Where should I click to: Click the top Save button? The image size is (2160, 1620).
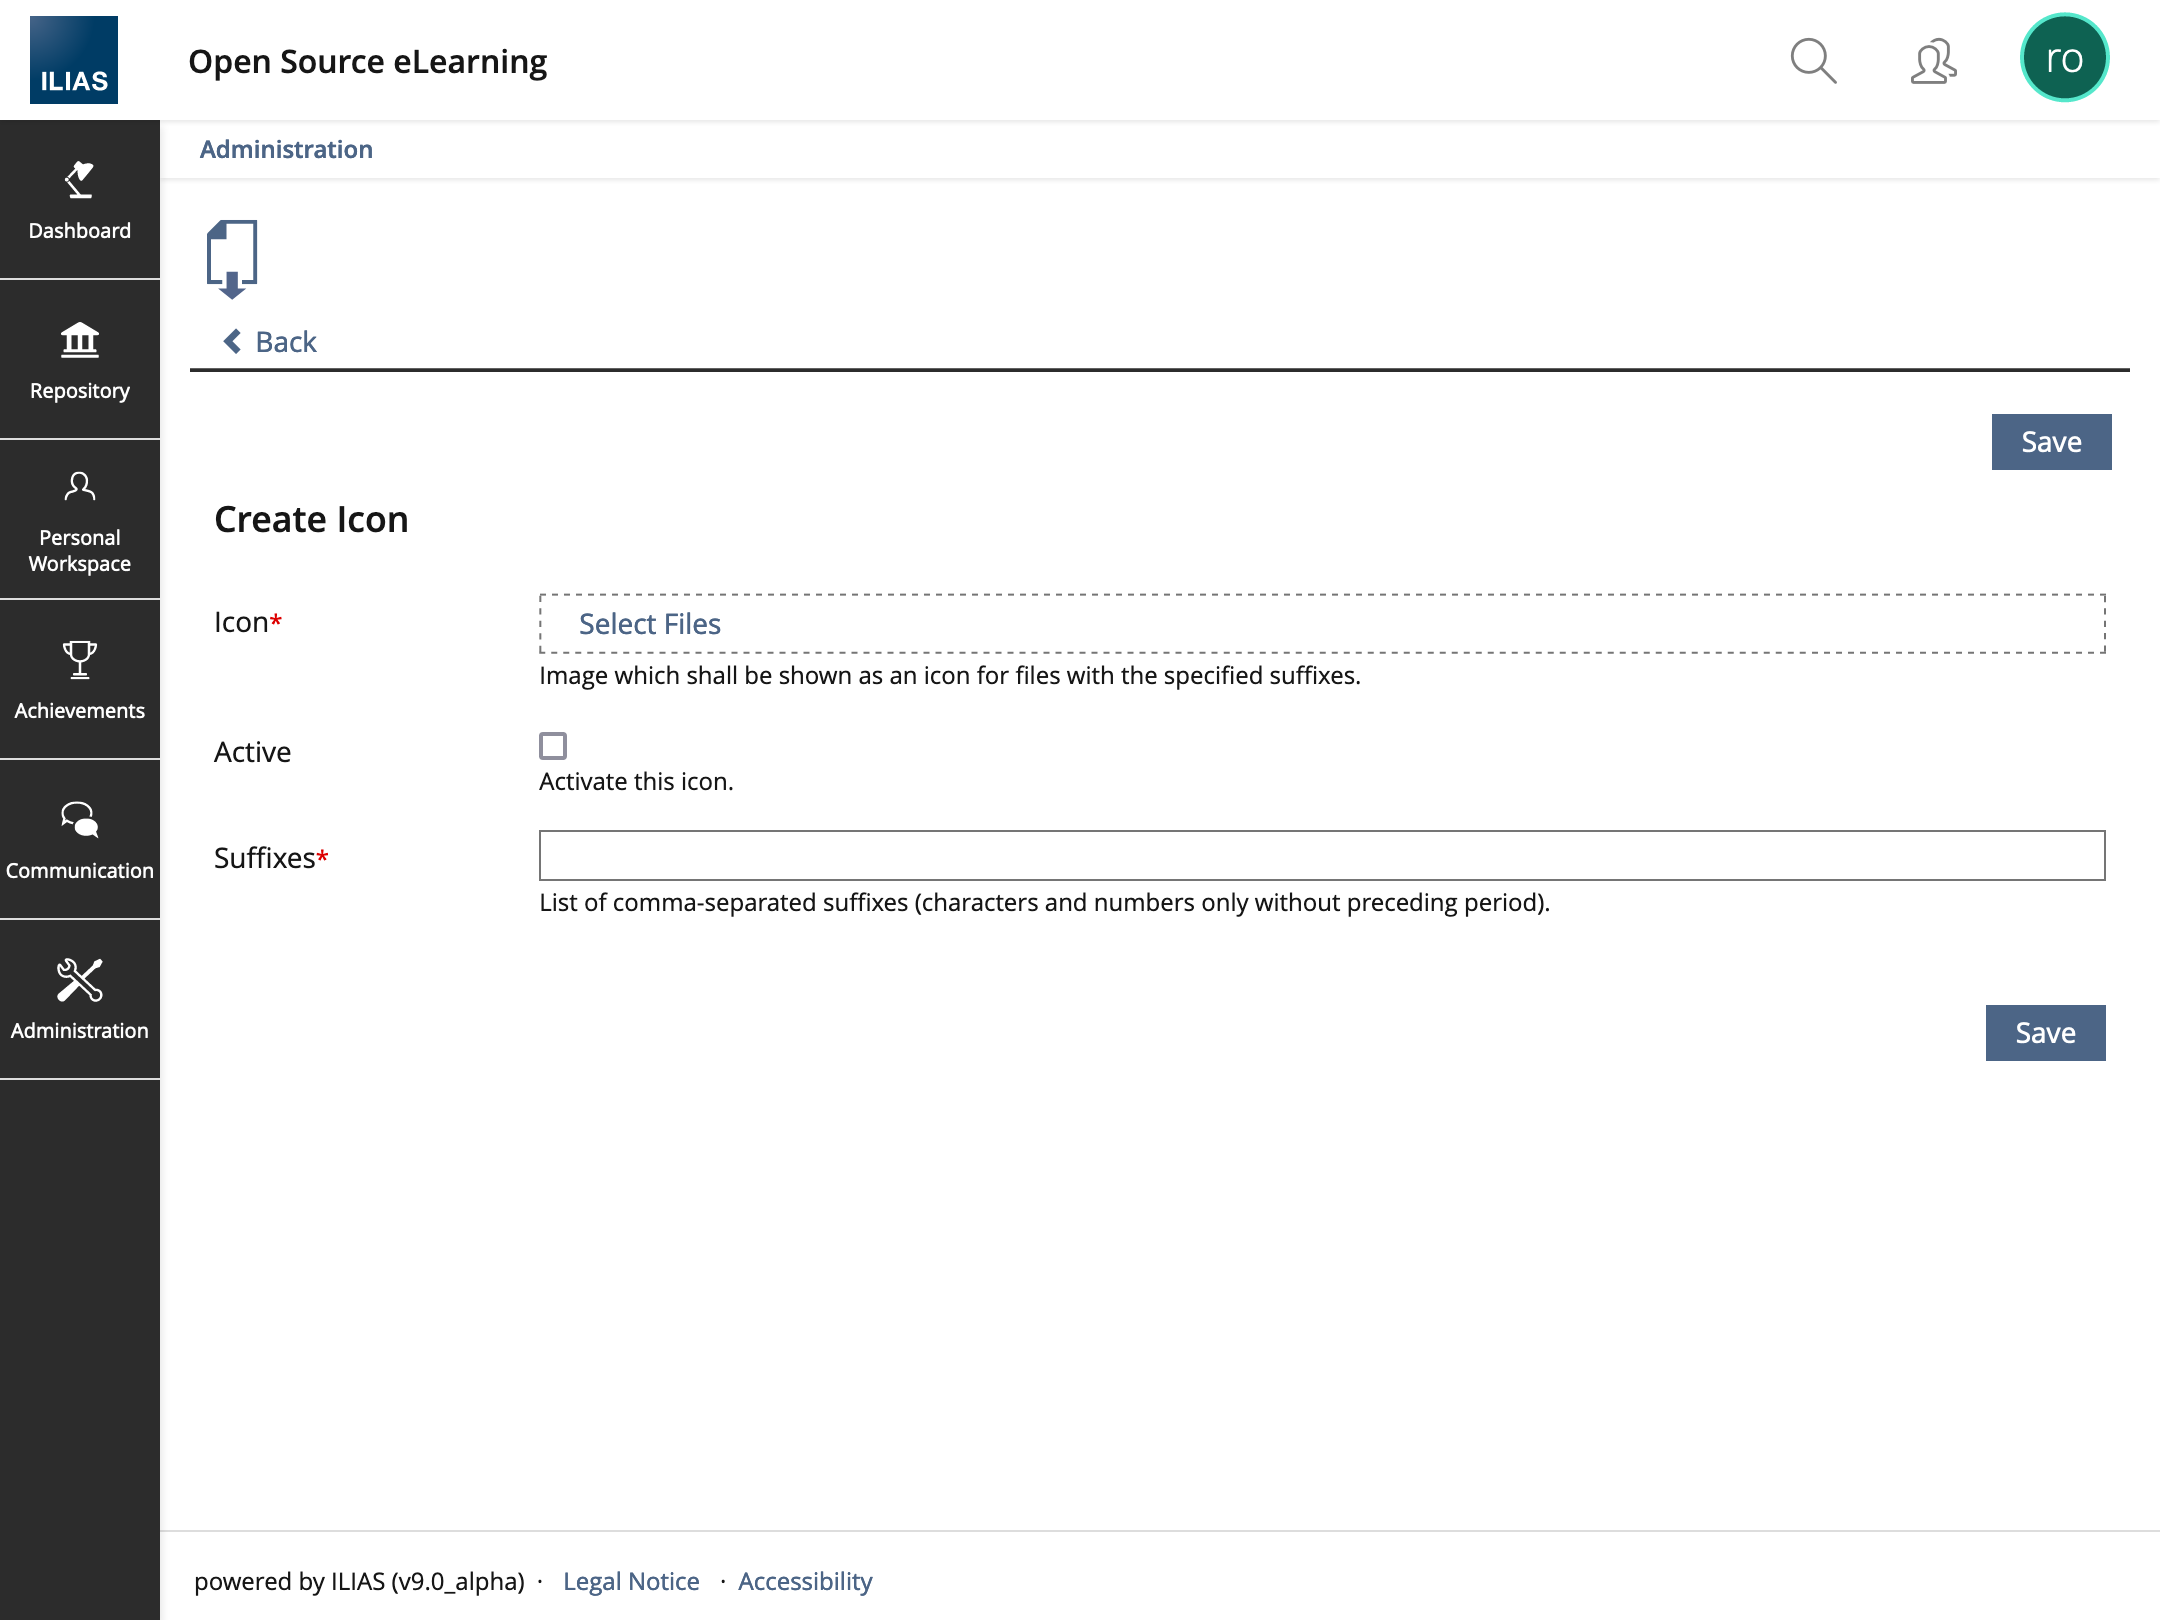2051,442
